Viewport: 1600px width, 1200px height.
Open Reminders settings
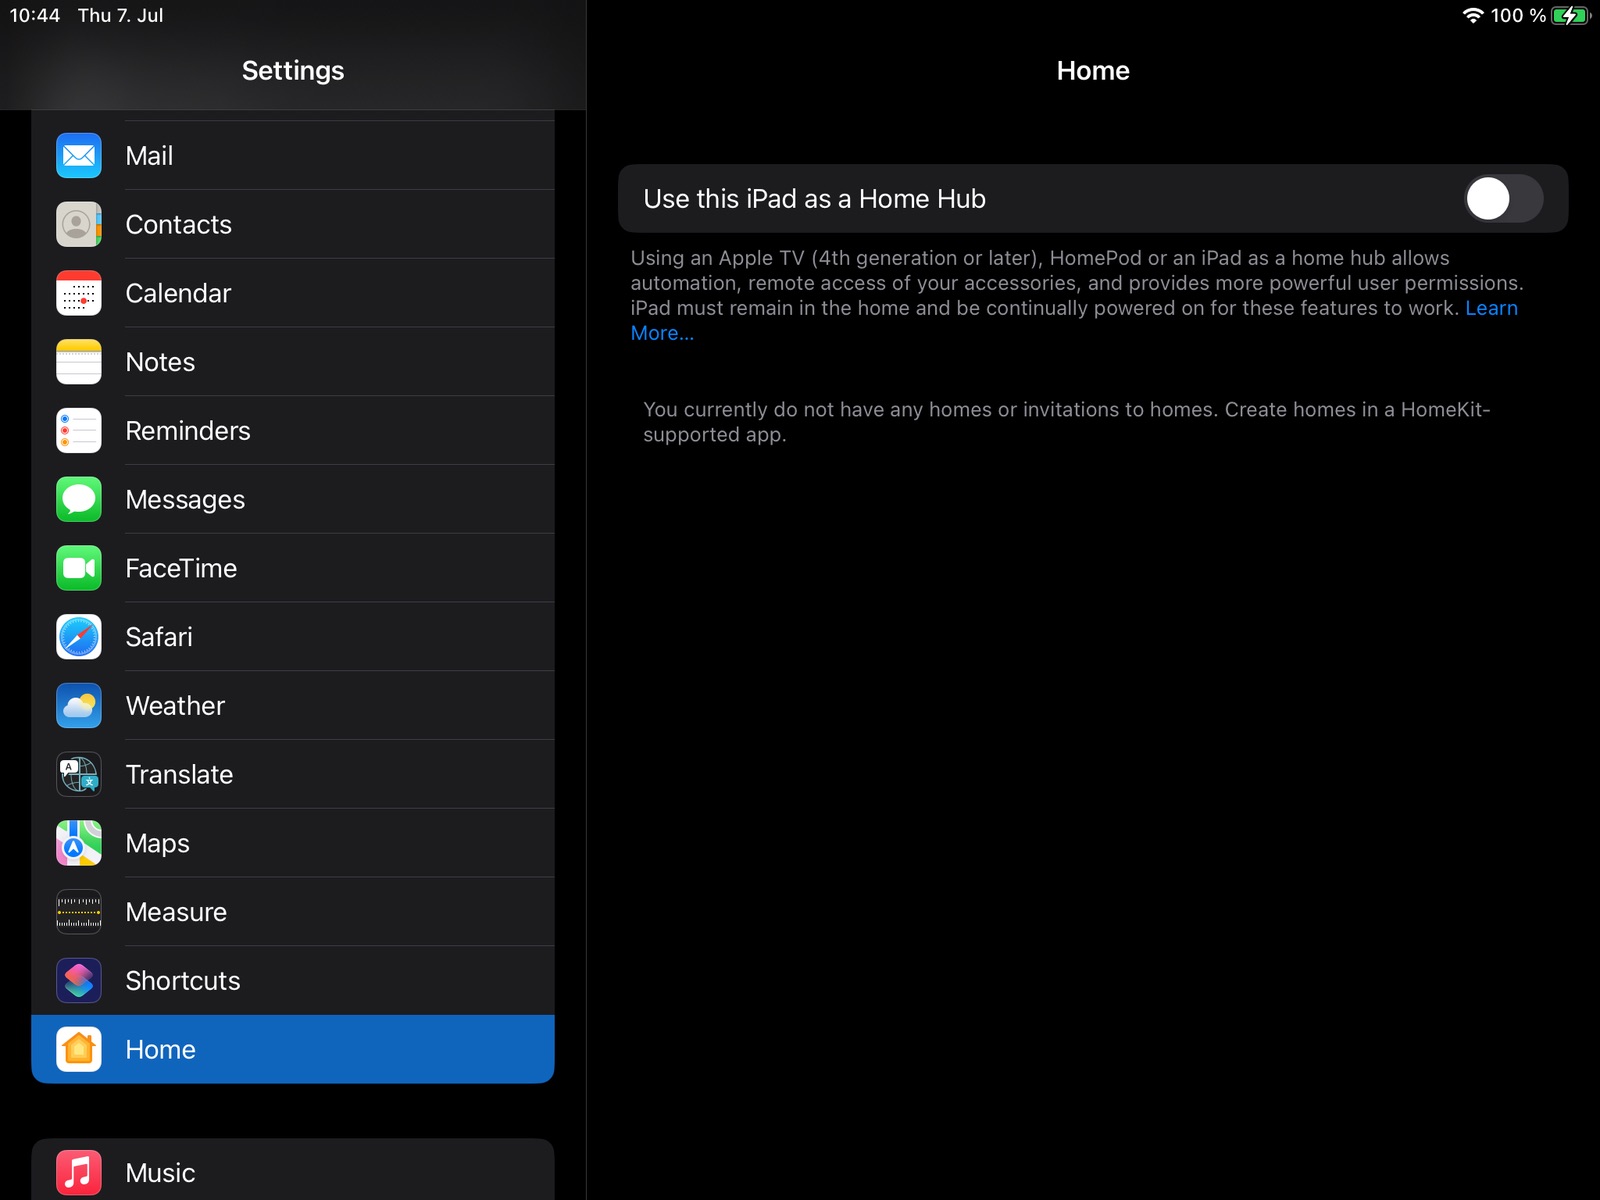[293, 431]
